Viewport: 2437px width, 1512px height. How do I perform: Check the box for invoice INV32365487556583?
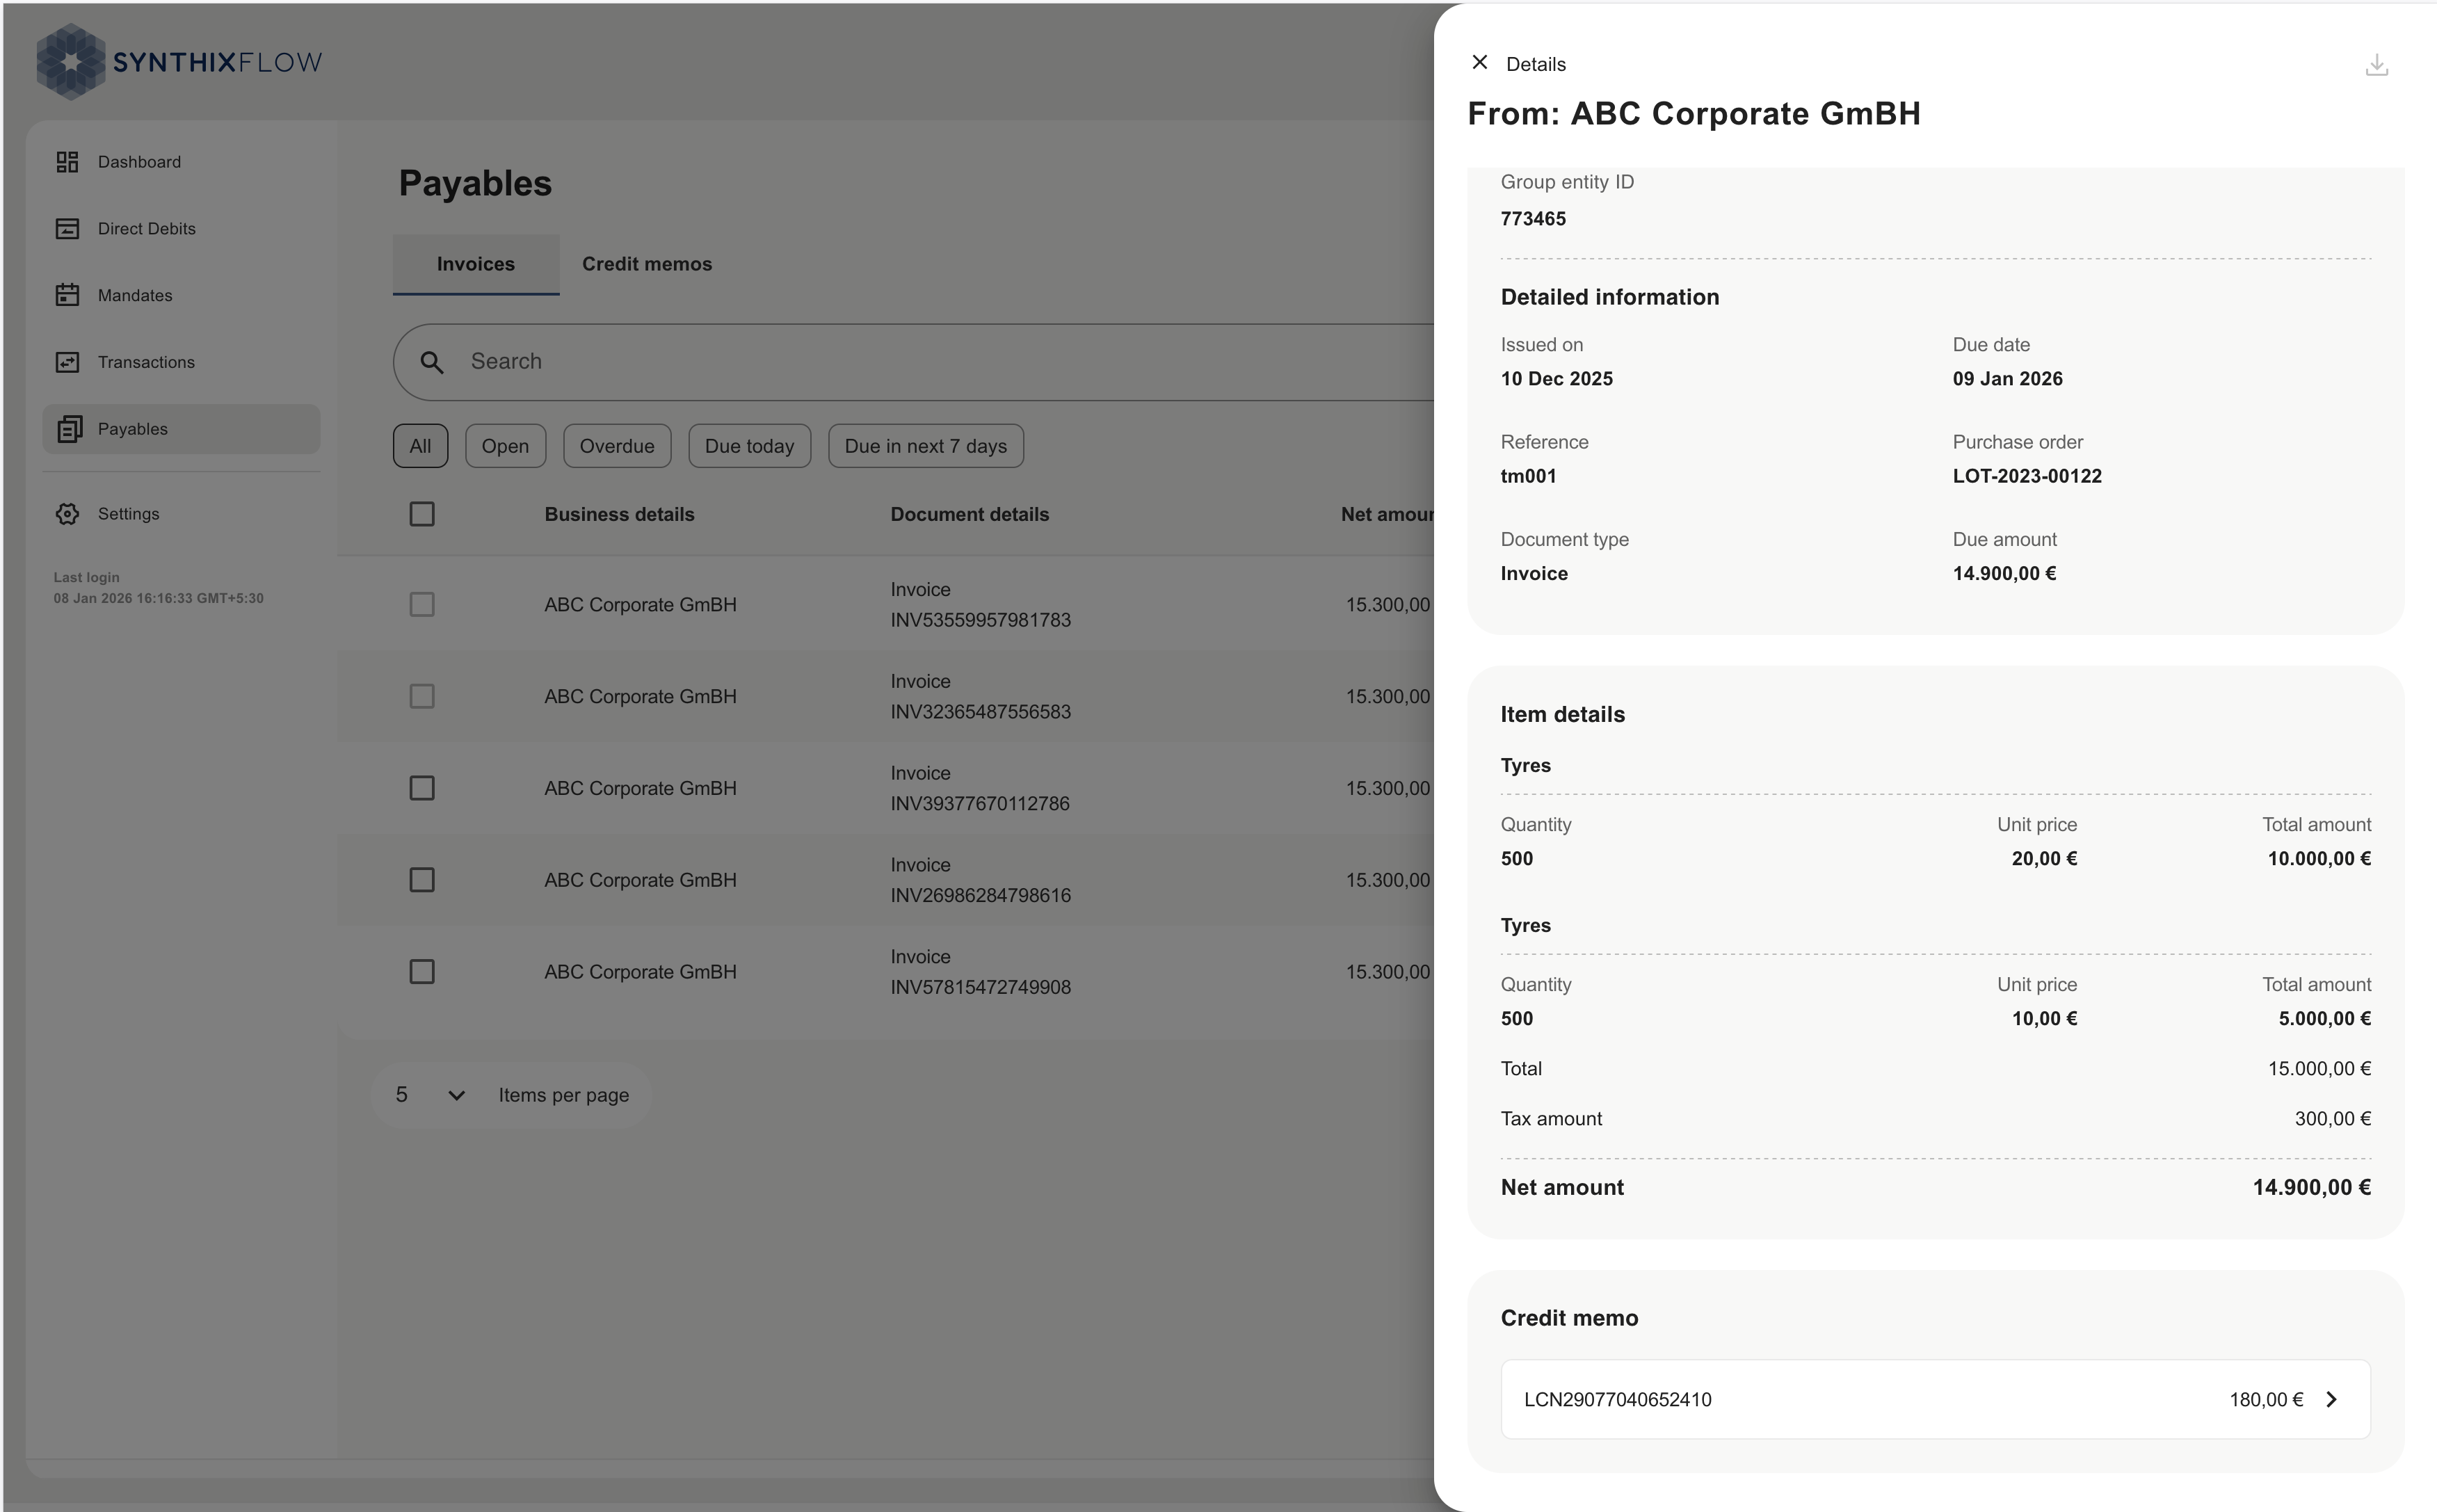(422, 696)
